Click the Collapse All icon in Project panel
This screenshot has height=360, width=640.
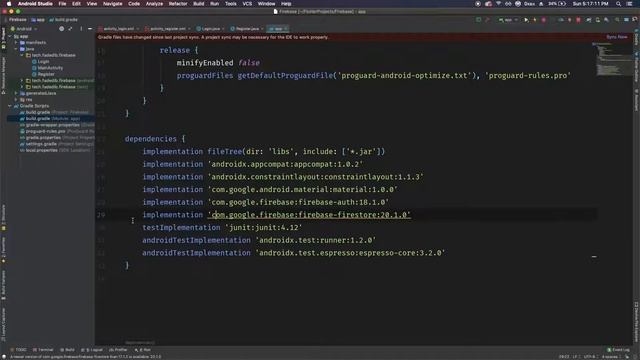point(70,29)
